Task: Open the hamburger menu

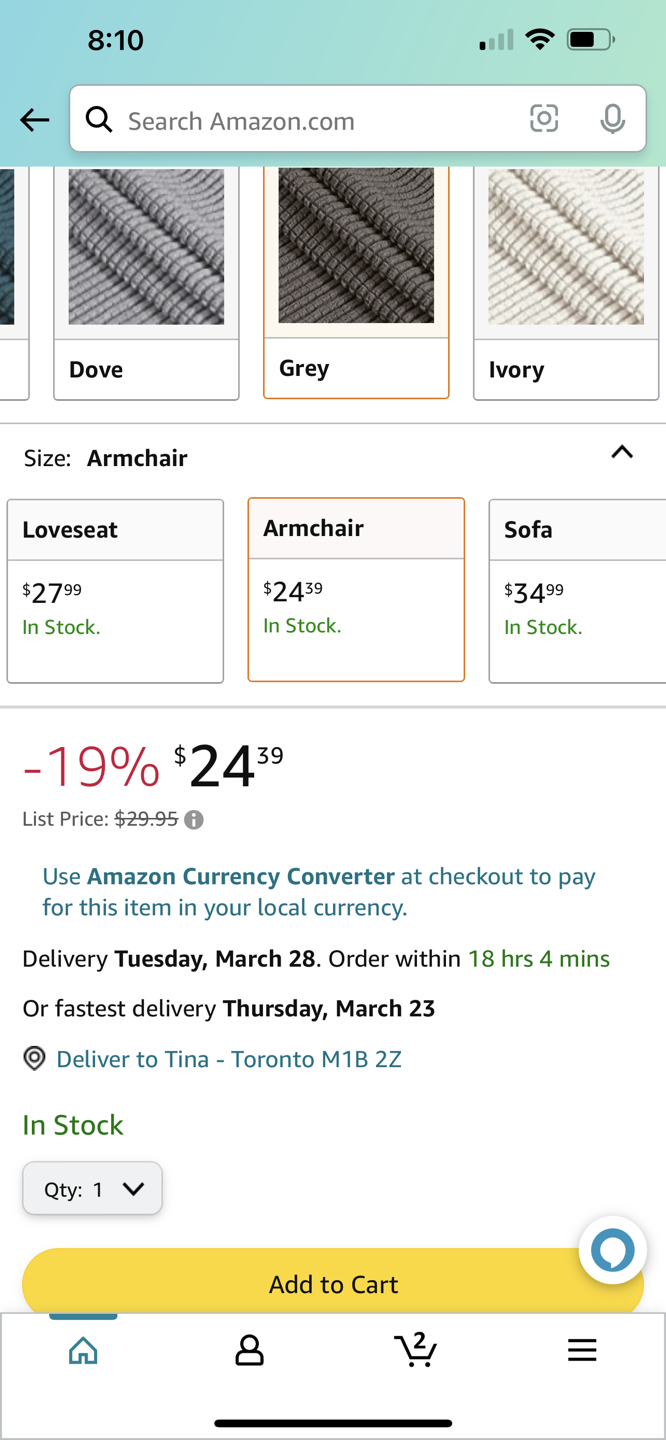Action: coord(582,1351)
